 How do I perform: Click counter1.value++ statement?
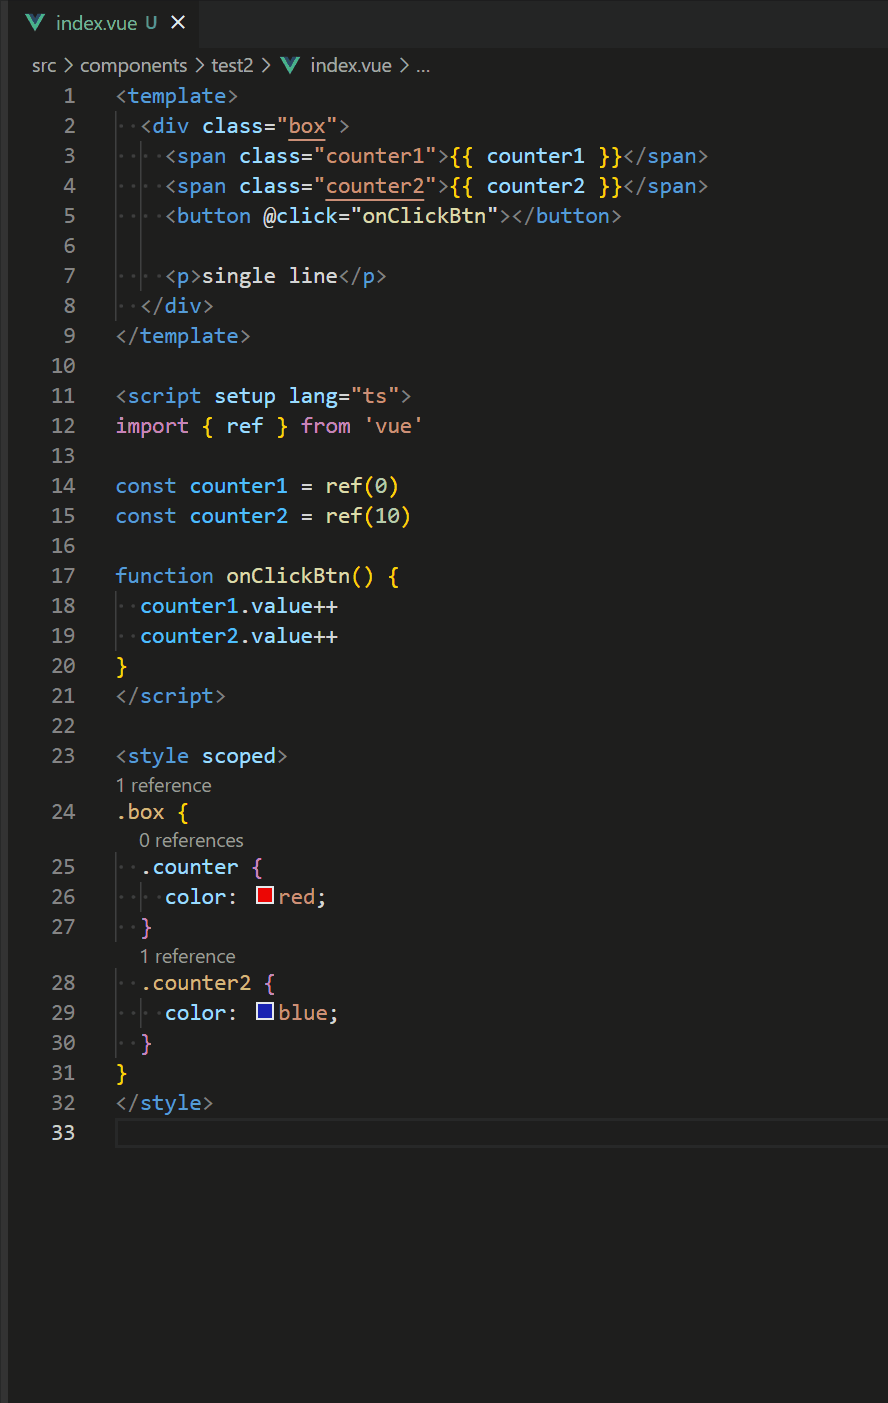tap(239, 606)
